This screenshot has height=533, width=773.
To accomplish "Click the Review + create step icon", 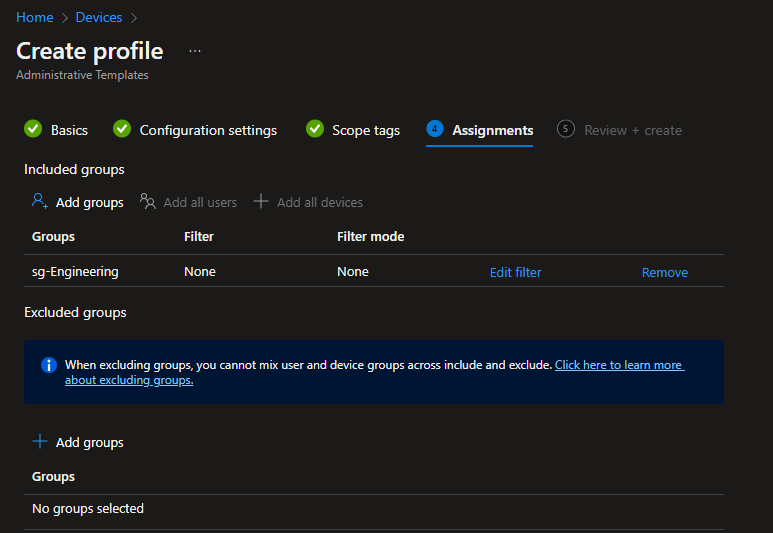I will point(566,129).
